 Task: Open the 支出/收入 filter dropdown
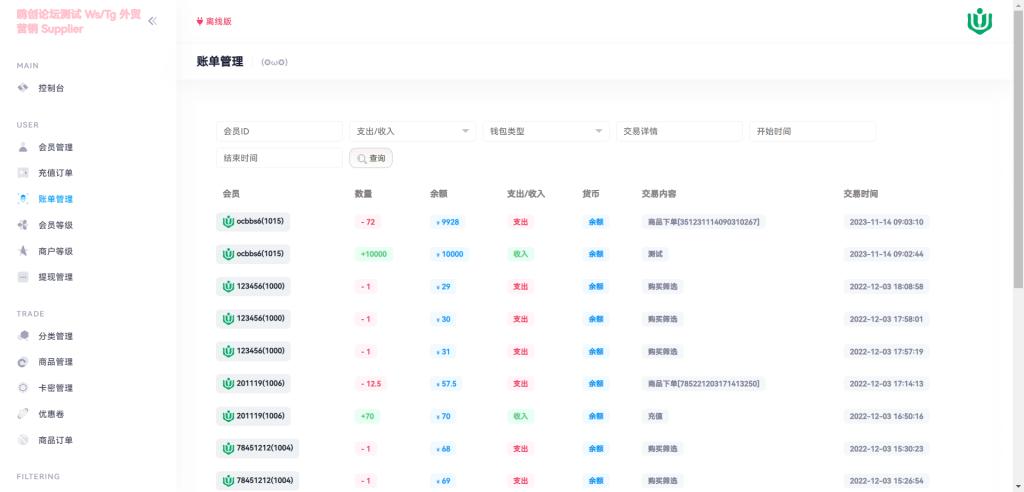[x=412, y=131]
